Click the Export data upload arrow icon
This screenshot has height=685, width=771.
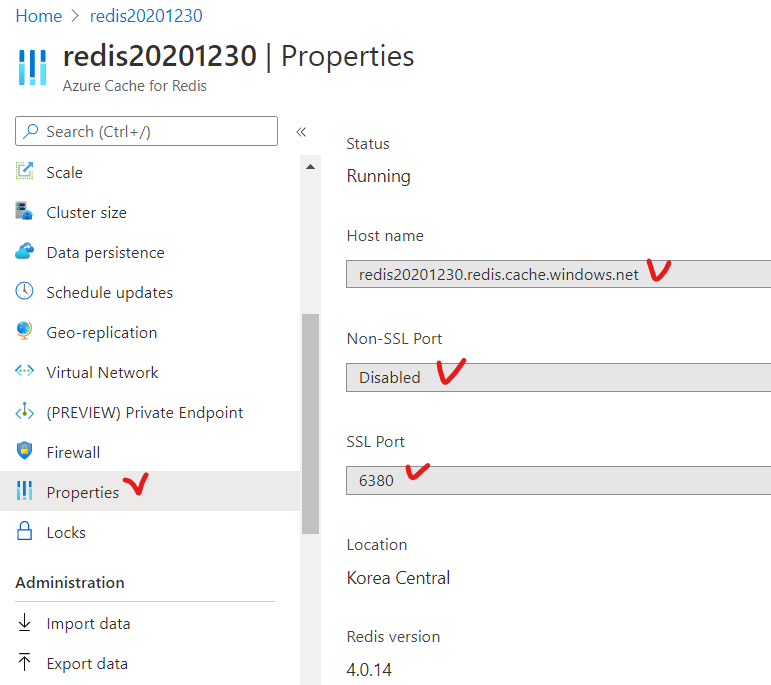(25, 663)
